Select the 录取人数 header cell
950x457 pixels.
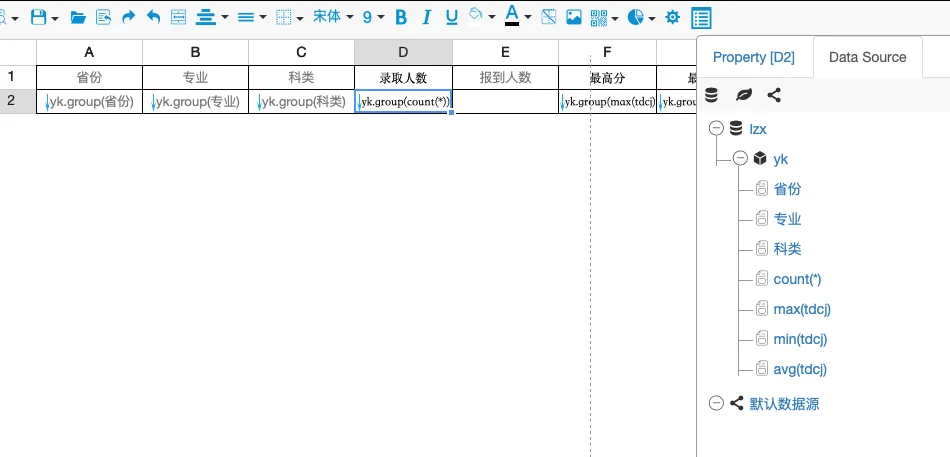coord(404,77)
